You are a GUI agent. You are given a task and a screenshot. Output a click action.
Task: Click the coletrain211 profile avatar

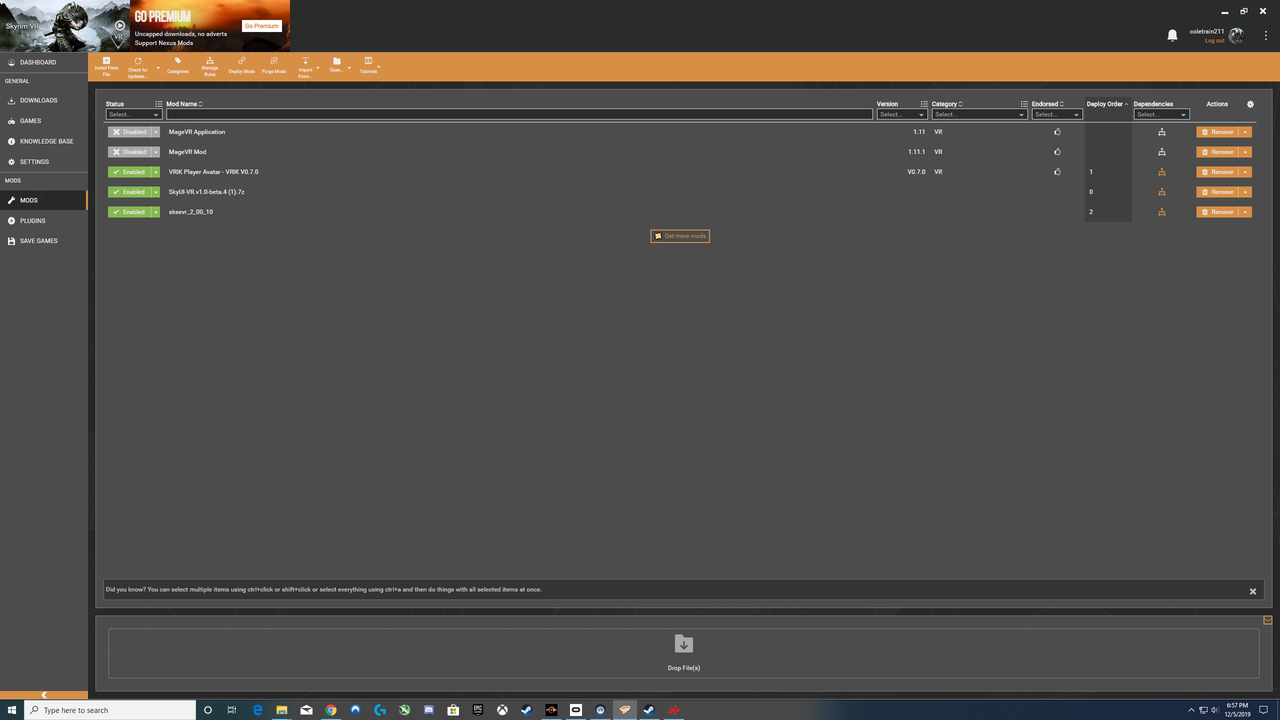1236,35
